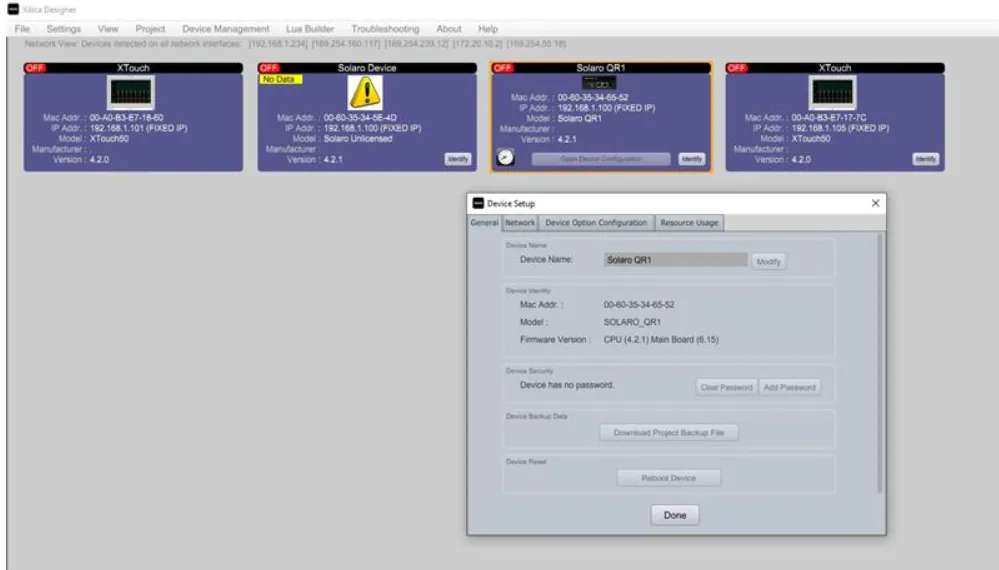The width and height of the screenshot is (999, 570).
Task: Click the XTouch50 model on the 192.168.1.101 card
Action: (109, 138)
